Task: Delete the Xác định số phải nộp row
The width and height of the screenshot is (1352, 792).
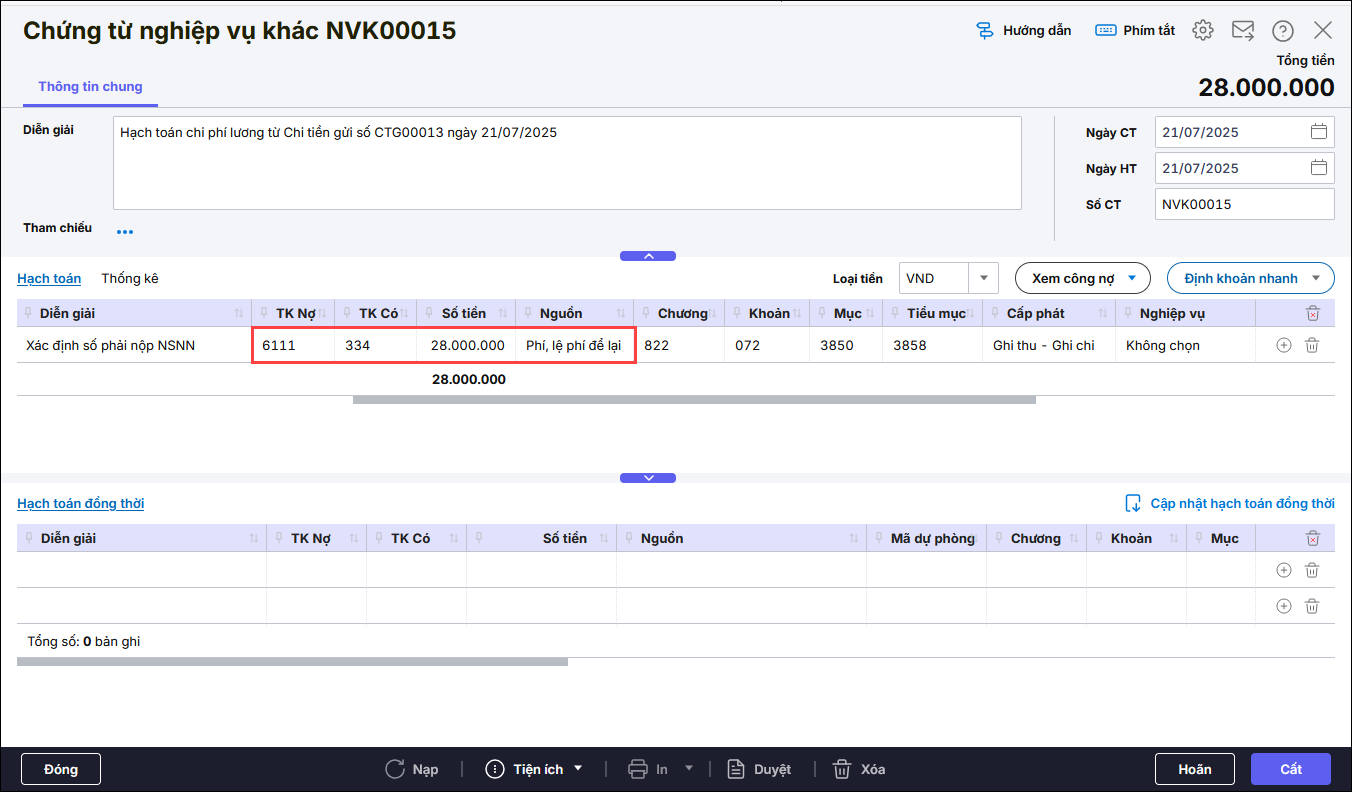Action: click(x=1312, y=345)
